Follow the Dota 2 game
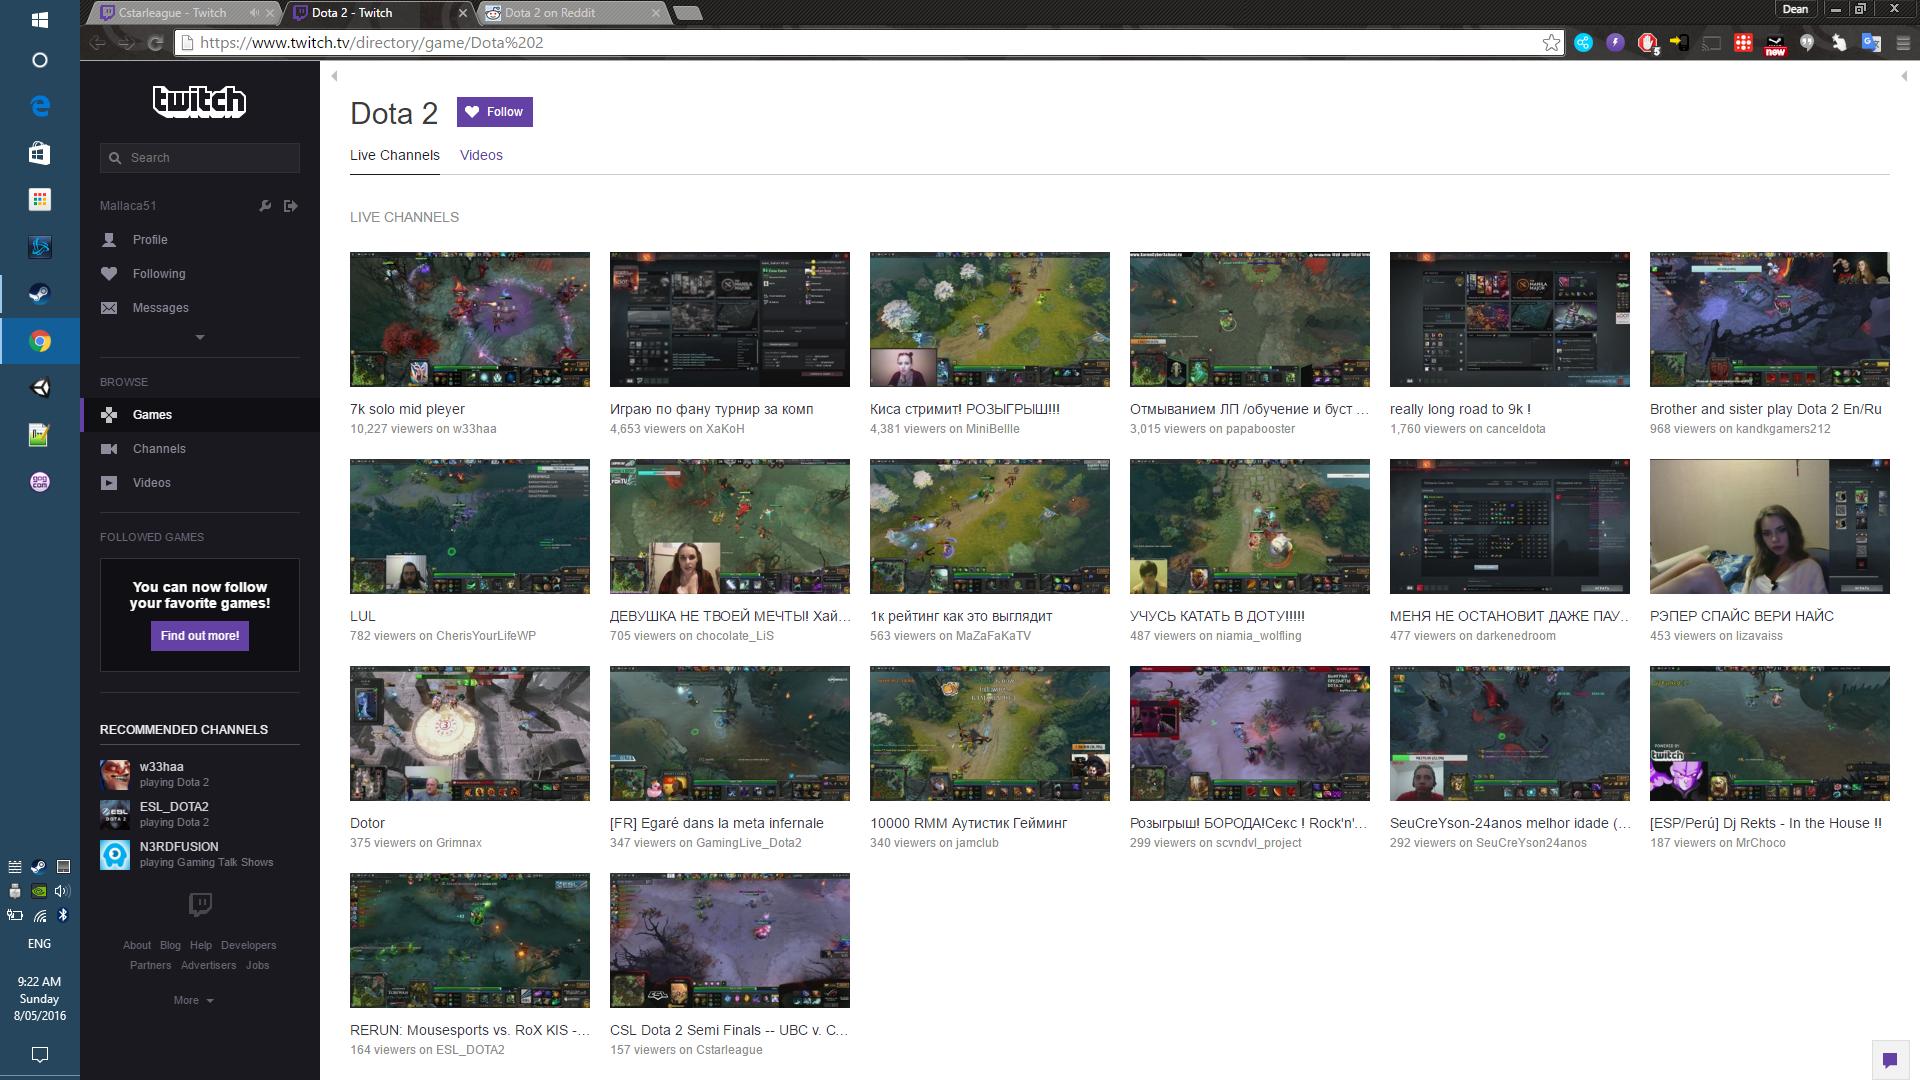Viewport: 1920px width, 1080px height. click(x=494, y=112)
